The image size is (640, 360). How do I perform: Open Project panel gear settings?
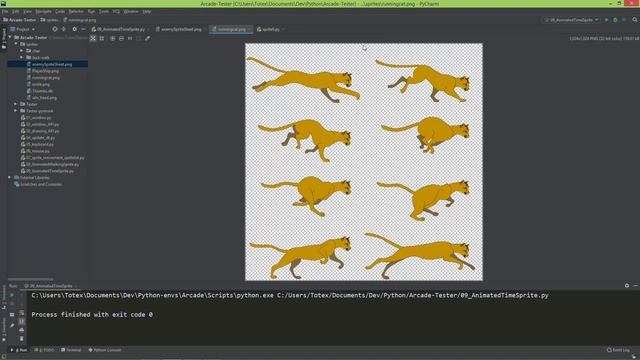pos(74,29)
